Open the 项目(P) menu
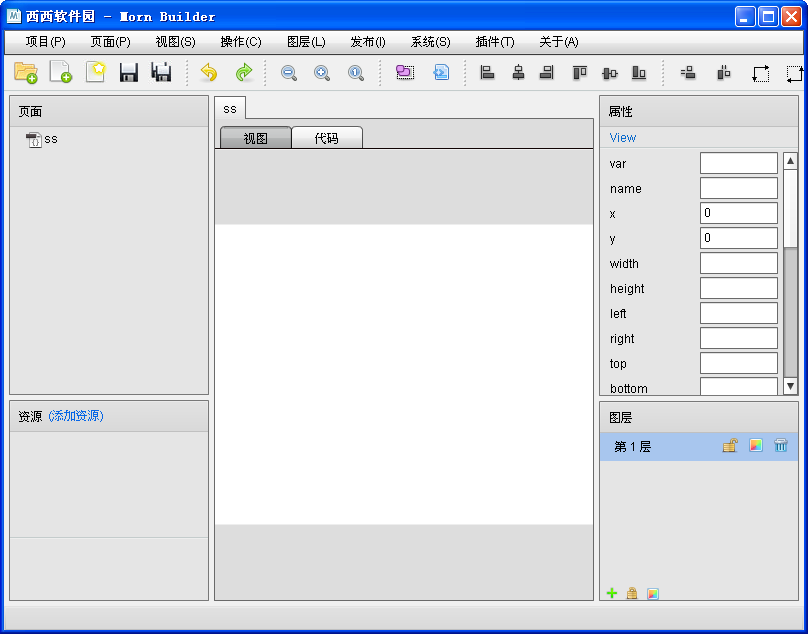This screenshot has width=808, height=634. click(x=45, y=42)
